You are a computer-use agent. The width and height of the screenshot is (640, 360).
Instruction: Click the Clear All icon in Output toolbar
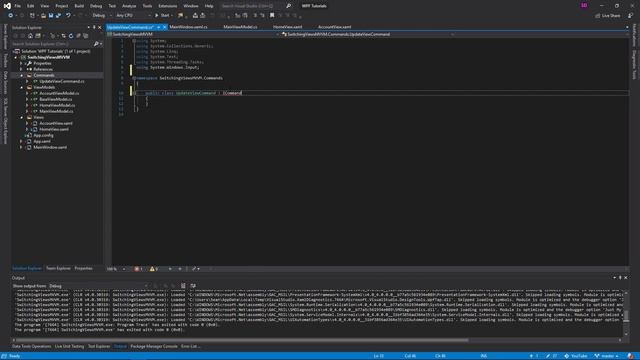coord(183,286)
